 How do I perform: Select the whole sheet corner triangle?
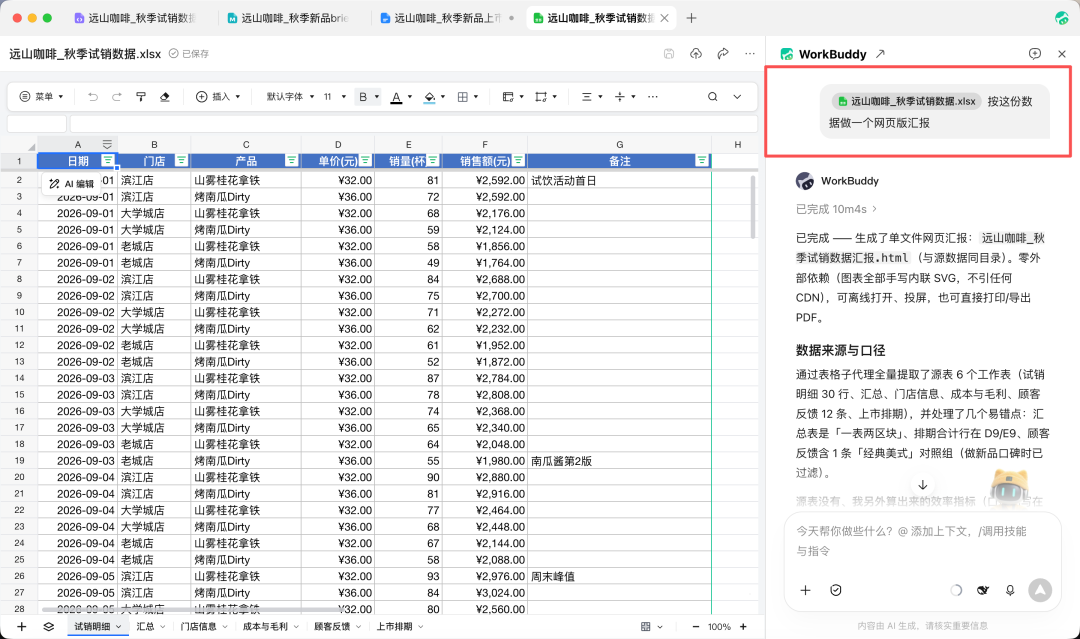(31, 146)
